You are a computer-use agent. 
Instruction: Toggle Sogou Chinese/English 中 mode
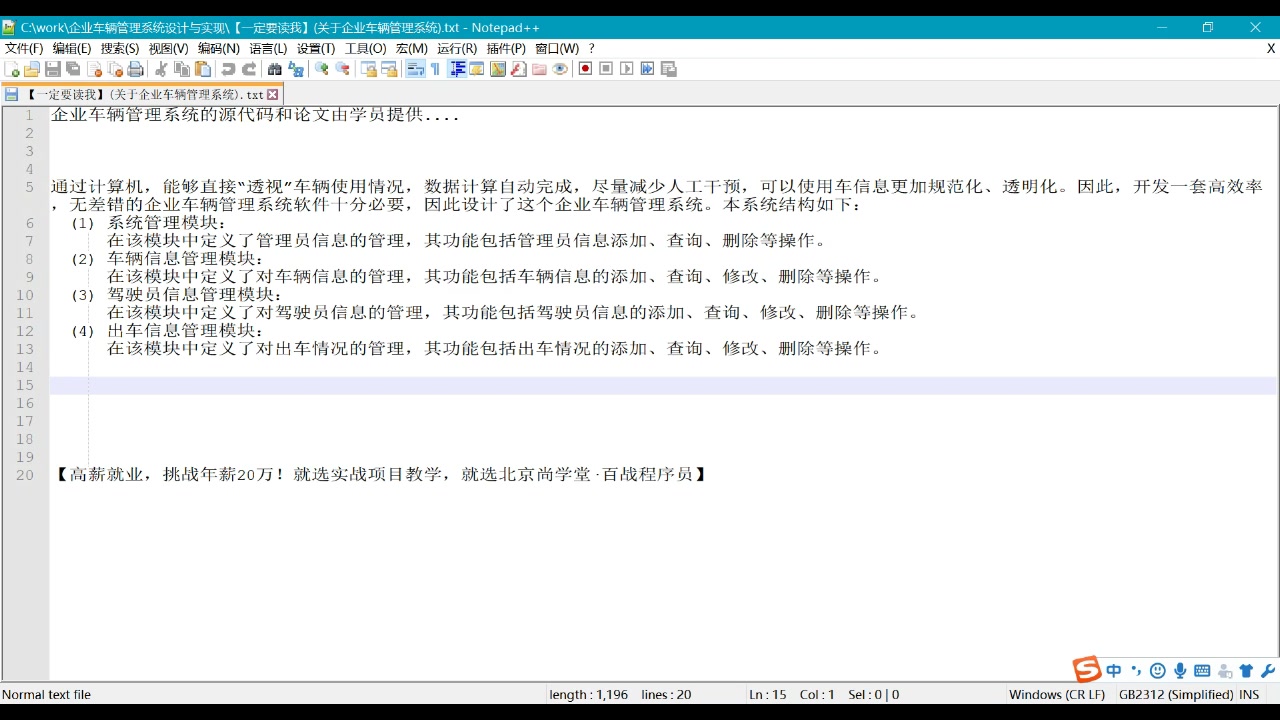pos(1113,671)
